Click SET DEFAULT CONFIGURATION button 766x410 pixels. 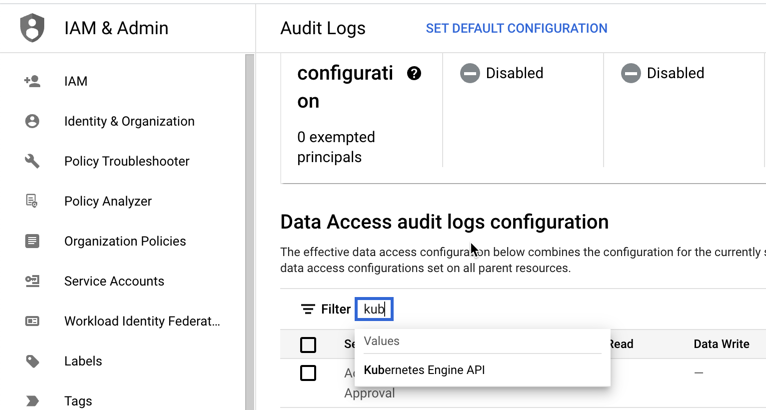(x=516, y=28)
